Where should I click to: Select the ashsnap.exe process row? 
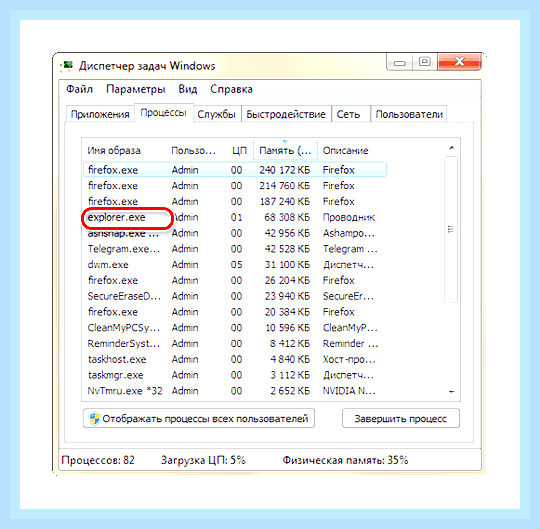tap(235, 233)
